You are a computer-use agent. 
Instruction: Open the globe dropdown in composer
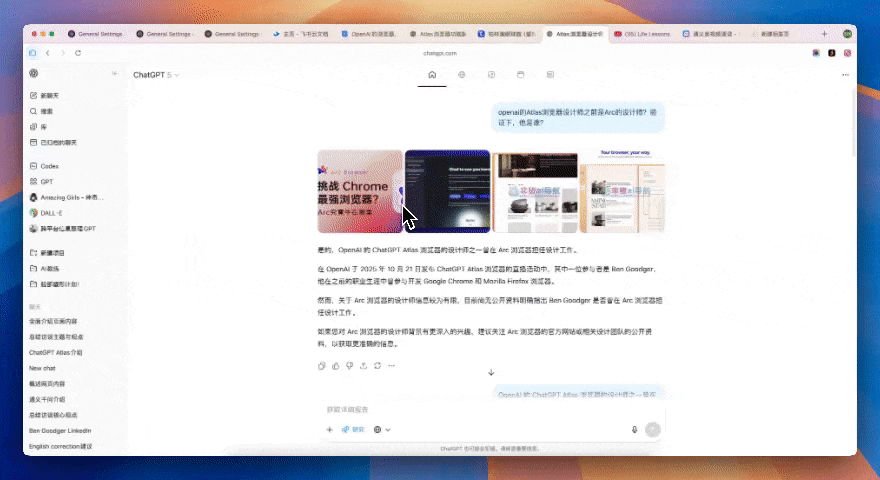coord(381,429)
